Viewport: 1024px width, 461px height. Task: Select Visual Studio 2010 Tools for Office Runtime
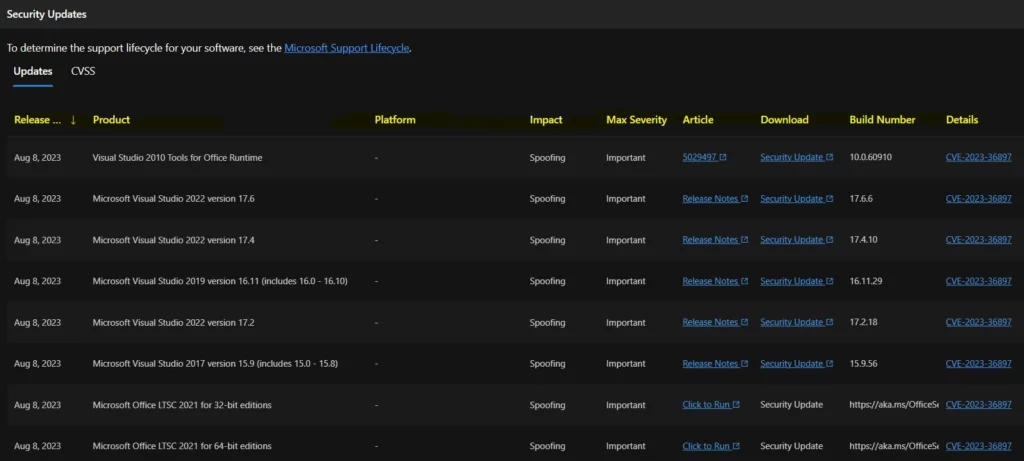178,157
